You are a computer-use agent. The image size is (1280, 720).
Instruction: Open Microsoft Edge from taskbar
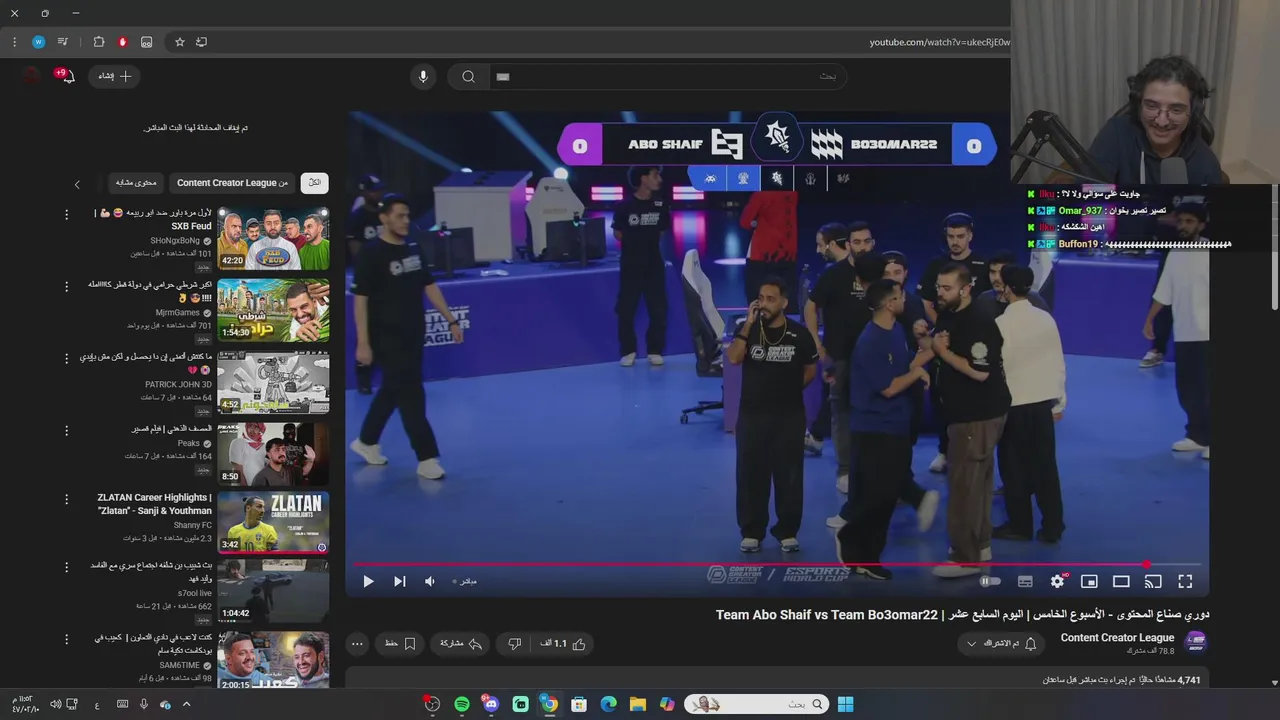point(608,704)
